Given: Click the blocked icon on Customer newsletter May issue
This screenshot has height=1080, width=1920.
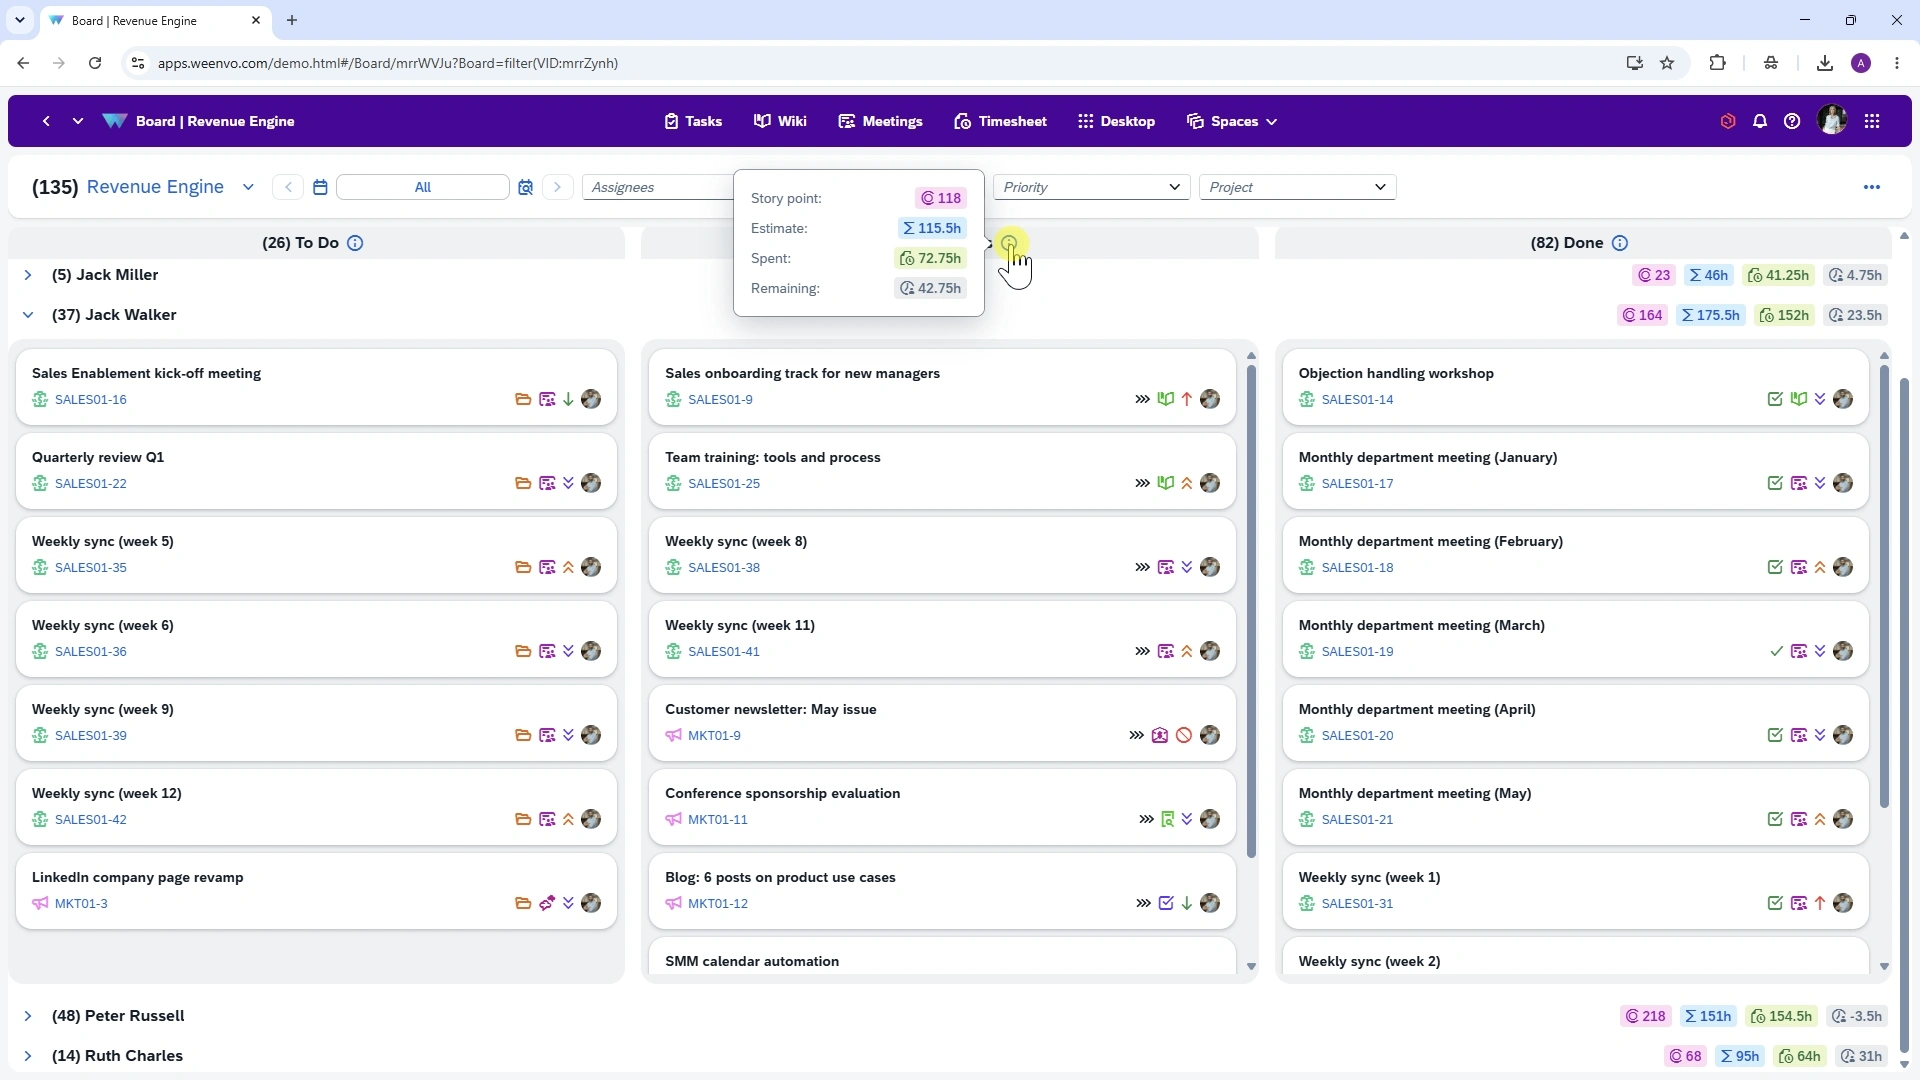Looking at the screenshot, I should click(x=1184, y=735).
